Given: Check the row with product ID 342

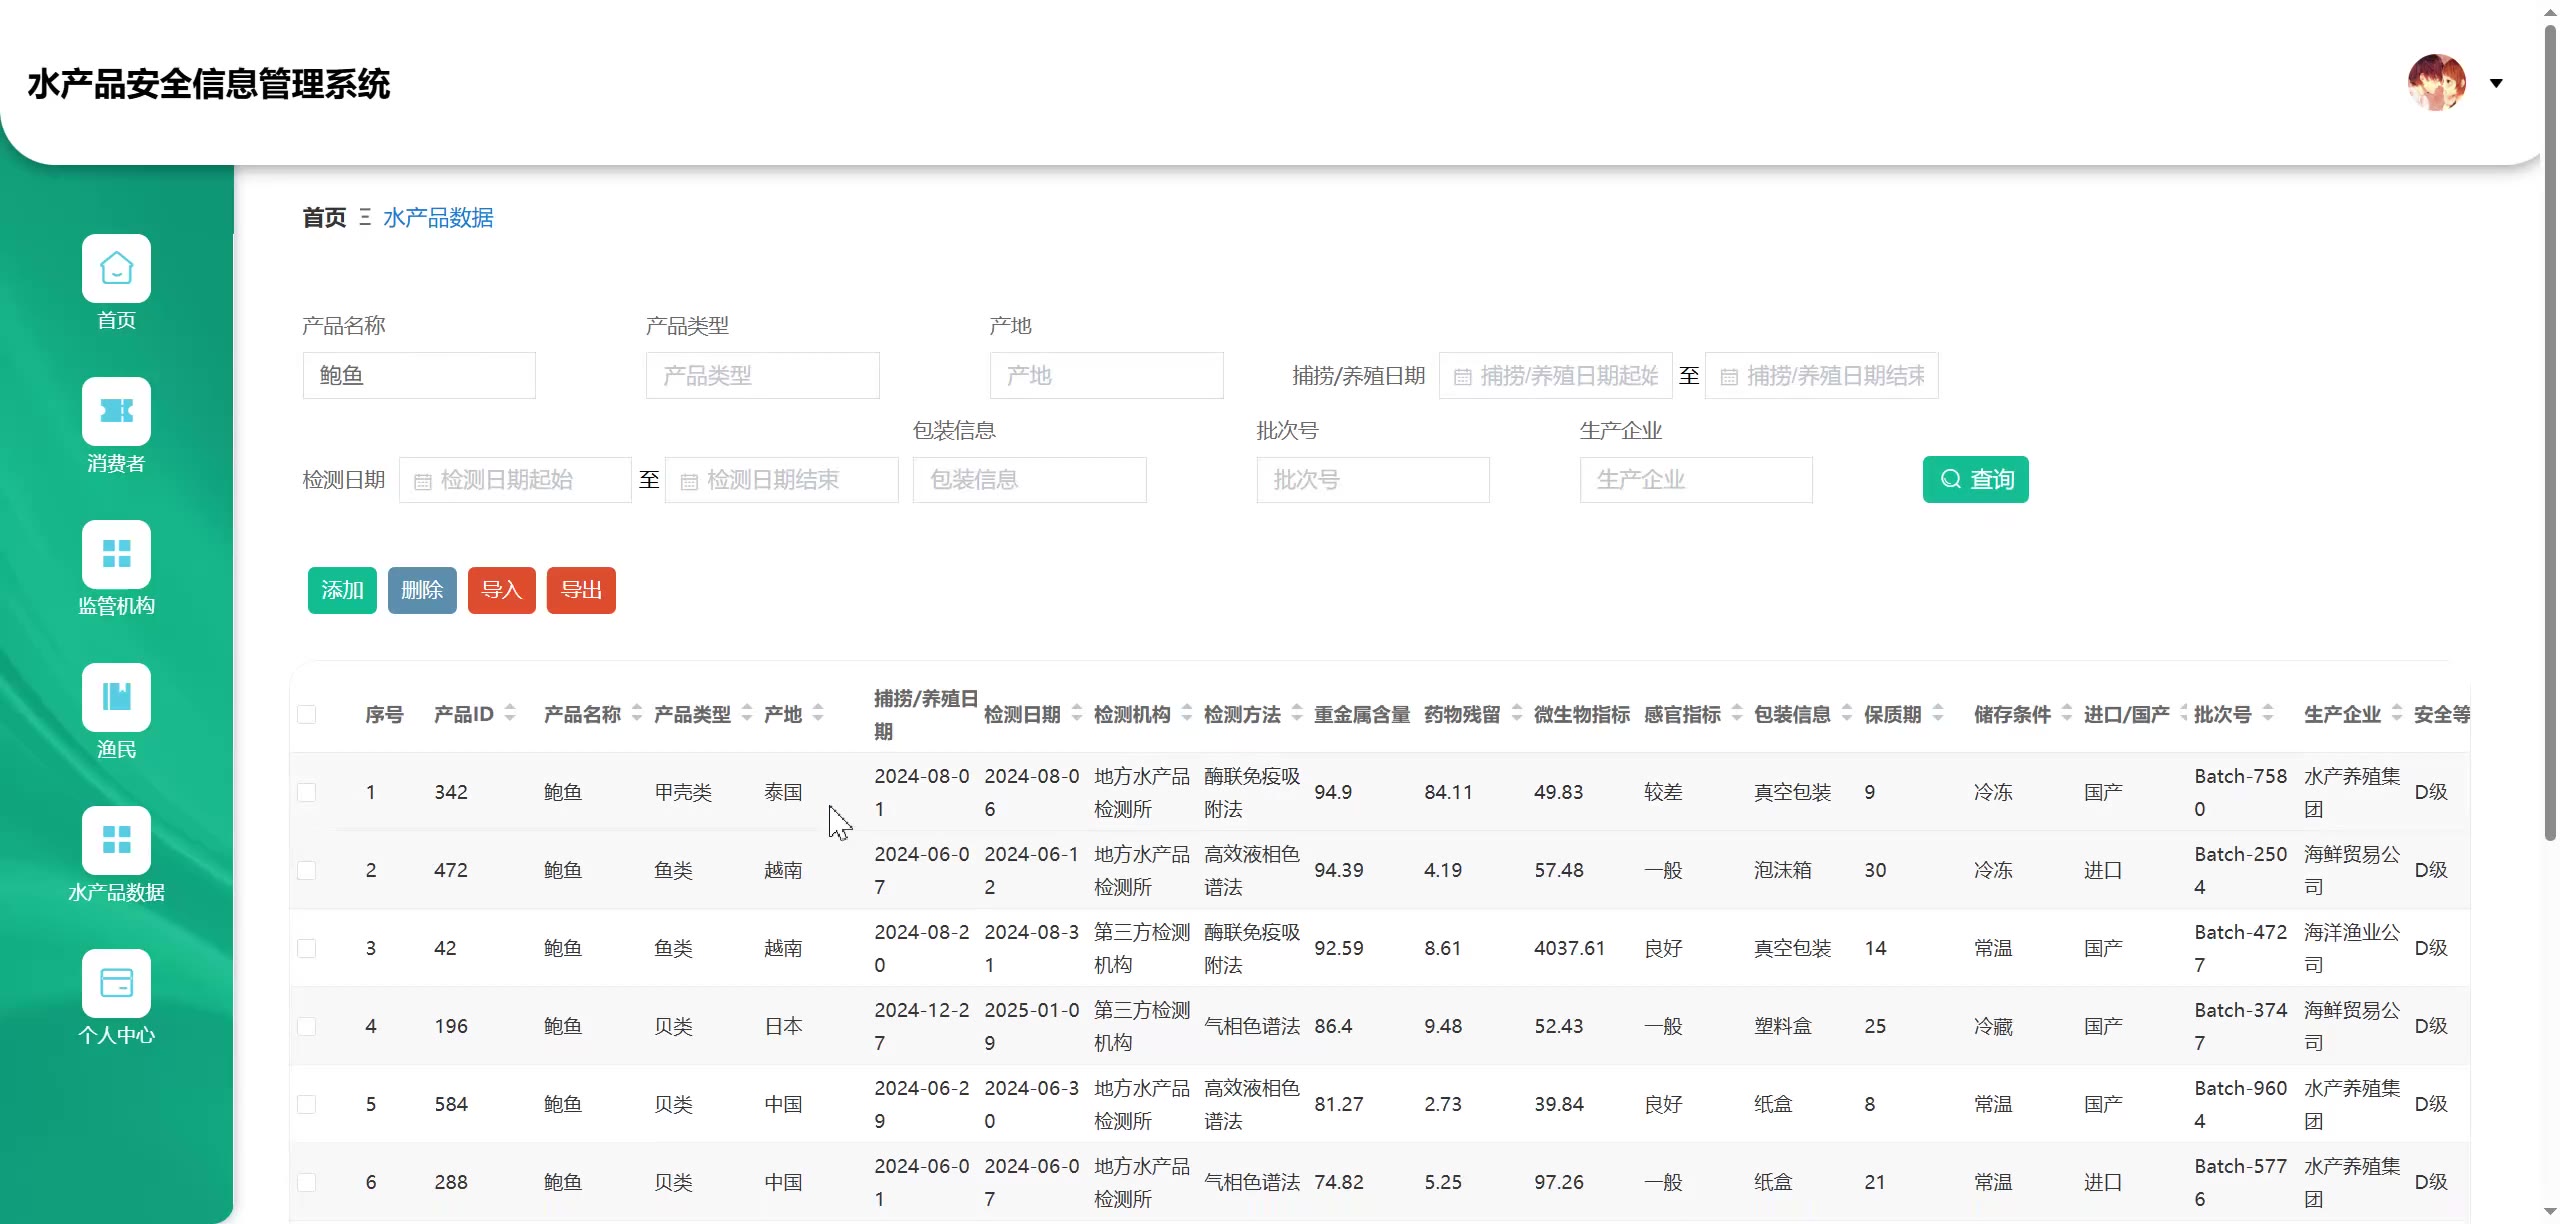Looking at the screenshot, I should [x=307, y=792].
